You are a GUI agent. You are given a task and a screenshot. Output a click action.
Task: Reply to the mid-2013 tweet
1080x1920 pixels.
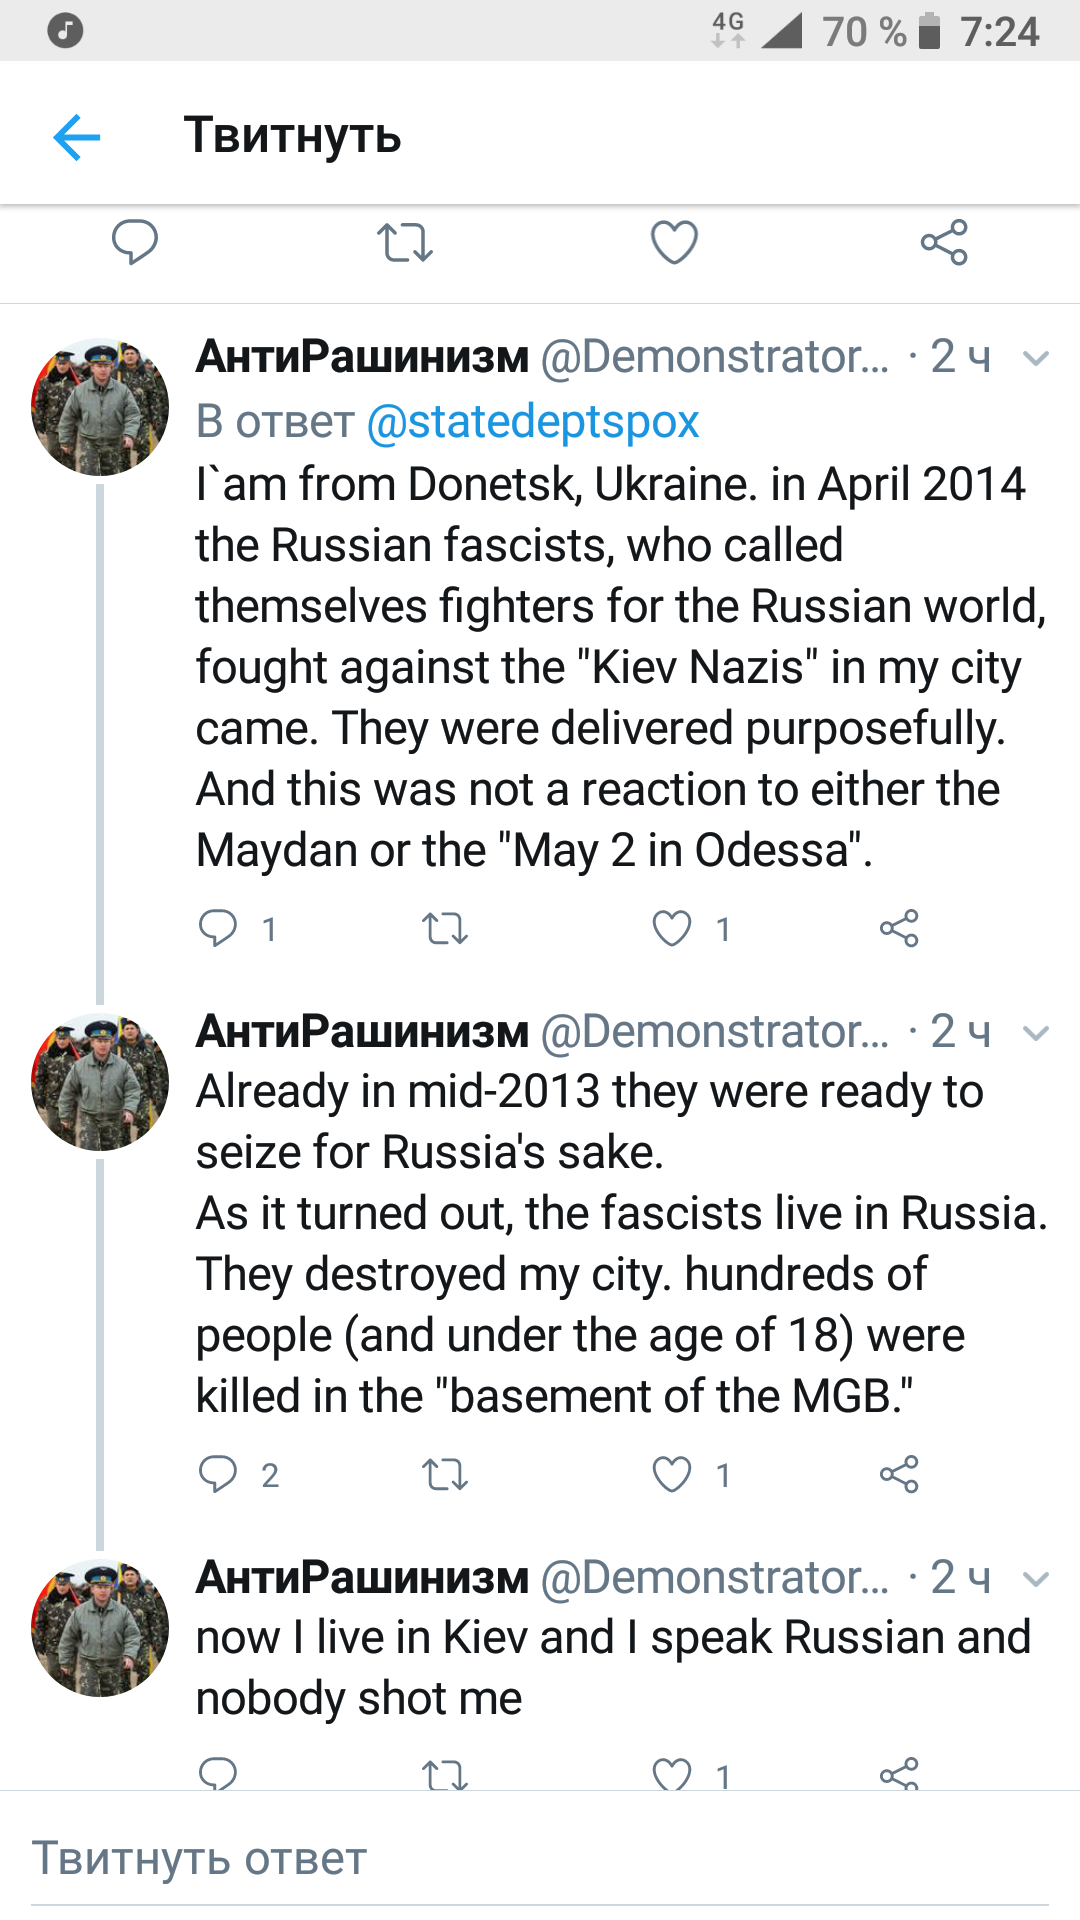218,1474
